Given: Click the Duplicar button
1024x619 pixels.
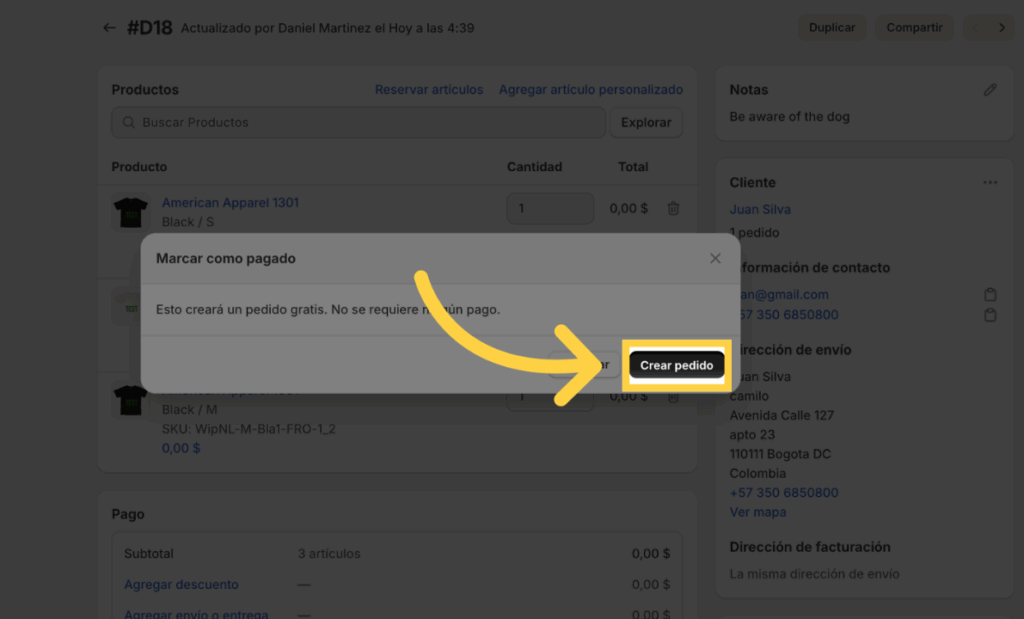Looking at the screenshot, I should [x=832, y=28].
